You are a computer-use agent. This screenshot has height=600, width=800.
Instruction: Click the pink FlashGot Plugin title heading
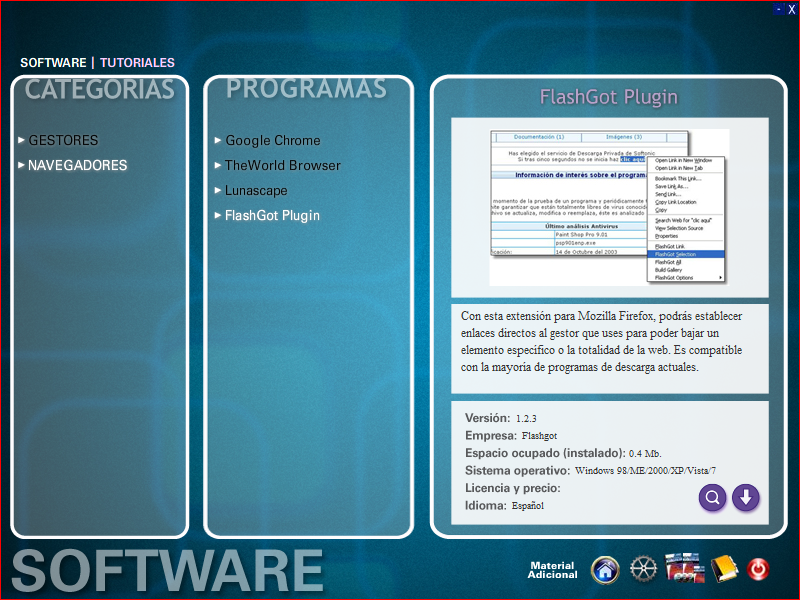coord(609,97)
